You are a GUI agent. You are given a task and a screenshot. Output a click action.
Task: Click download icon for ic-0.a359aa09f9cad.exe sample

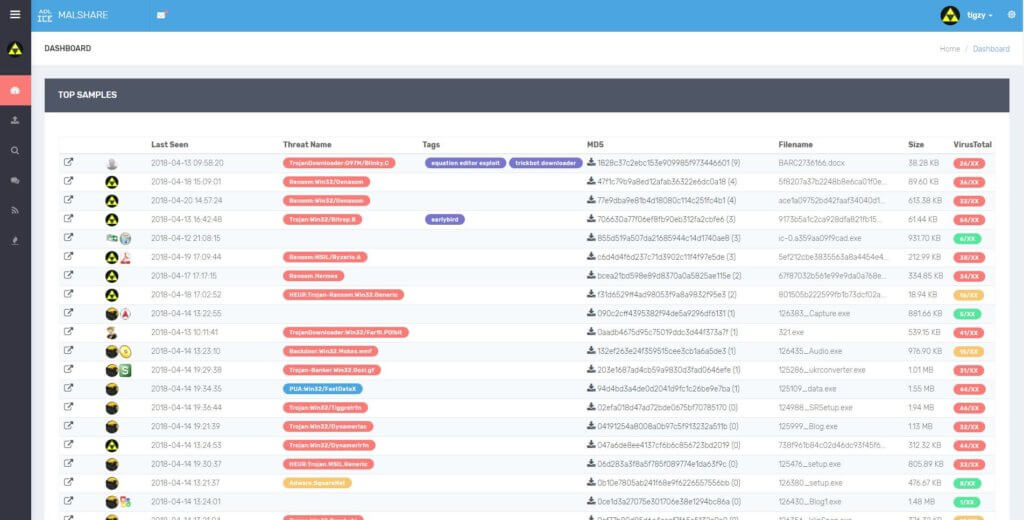[591, 238]
